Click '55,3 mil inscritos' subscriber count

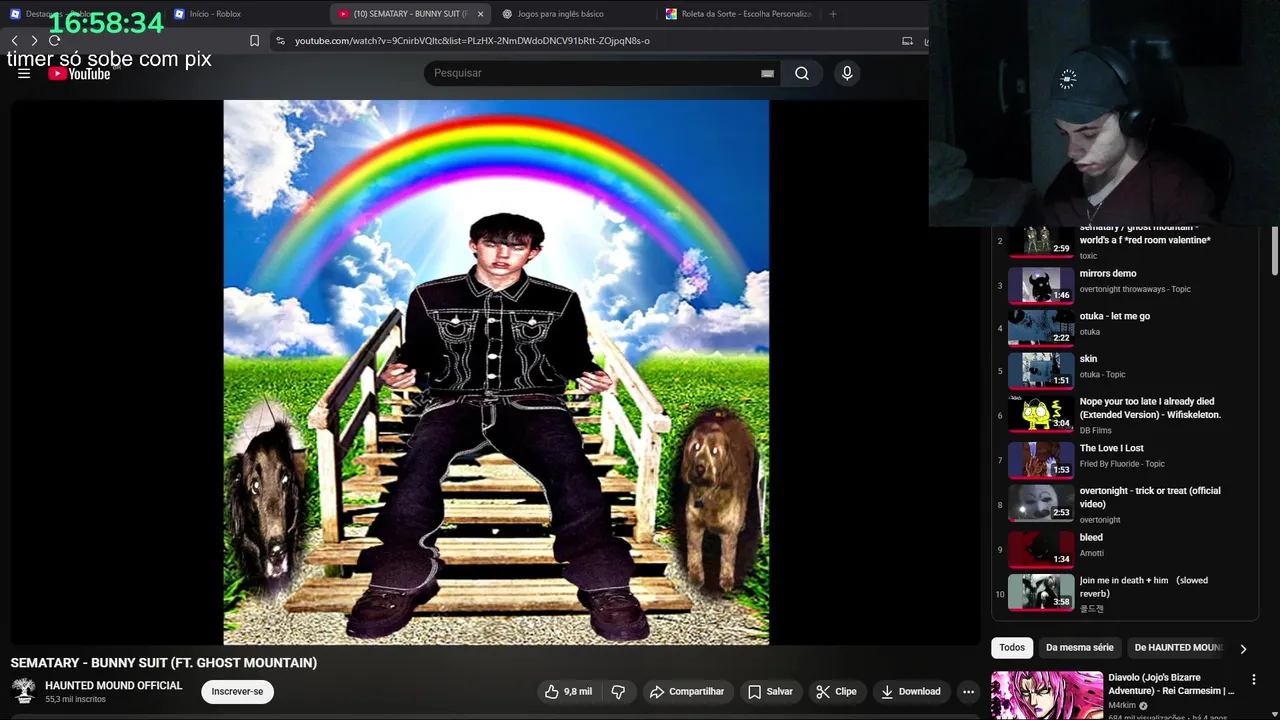[x=75, y=699]
